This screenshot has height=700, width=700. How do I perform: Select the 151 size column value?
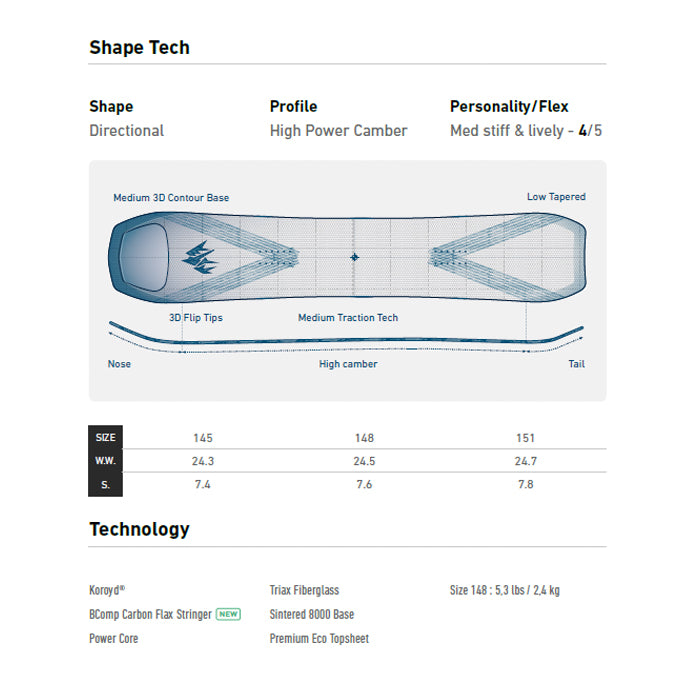(525, 438)
